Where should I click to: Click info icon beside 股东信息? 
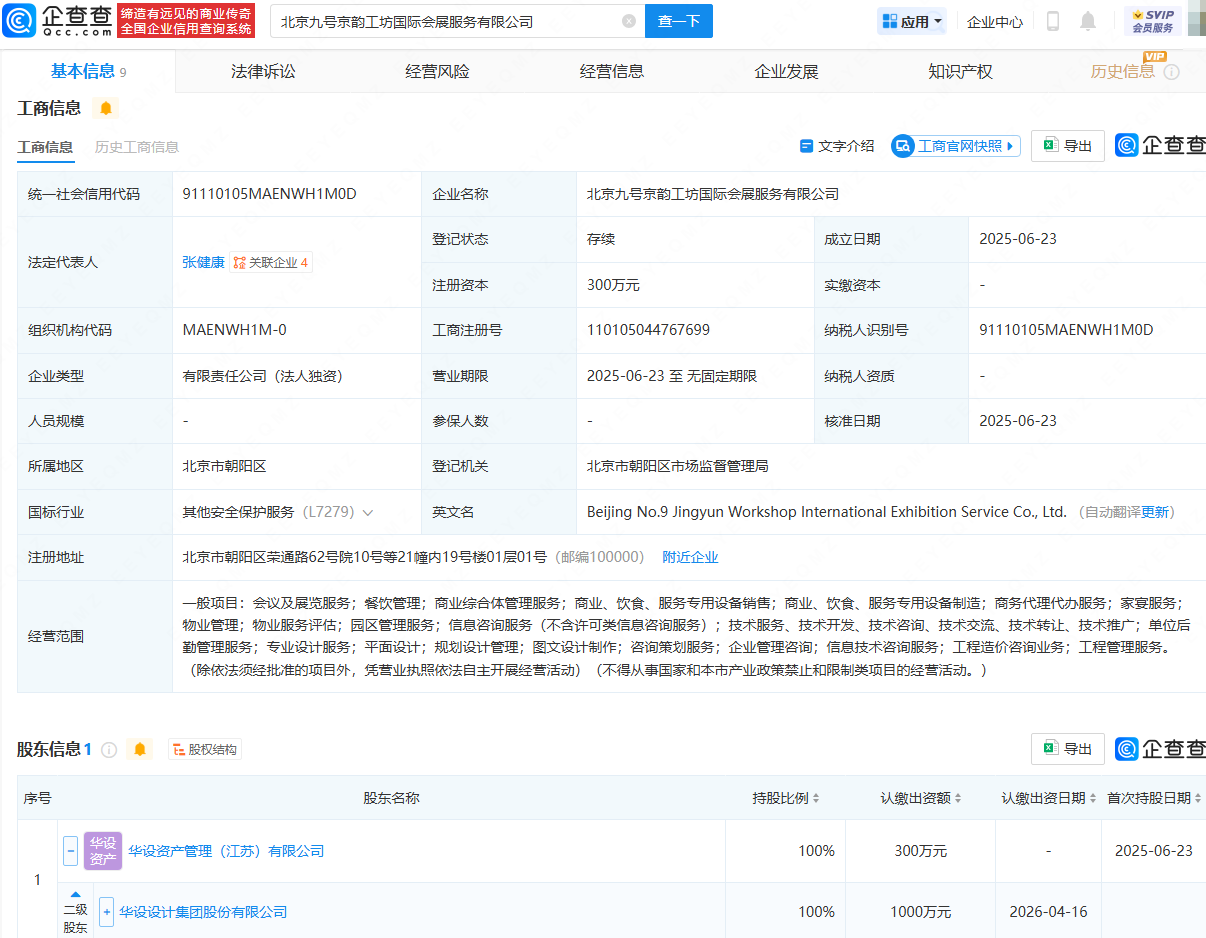[109, 749]
